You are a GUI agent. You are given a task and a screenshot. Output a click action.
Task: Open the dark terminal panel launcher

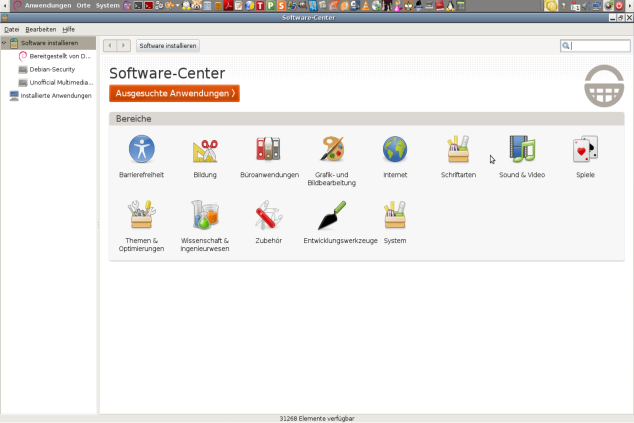click(138, 6)
